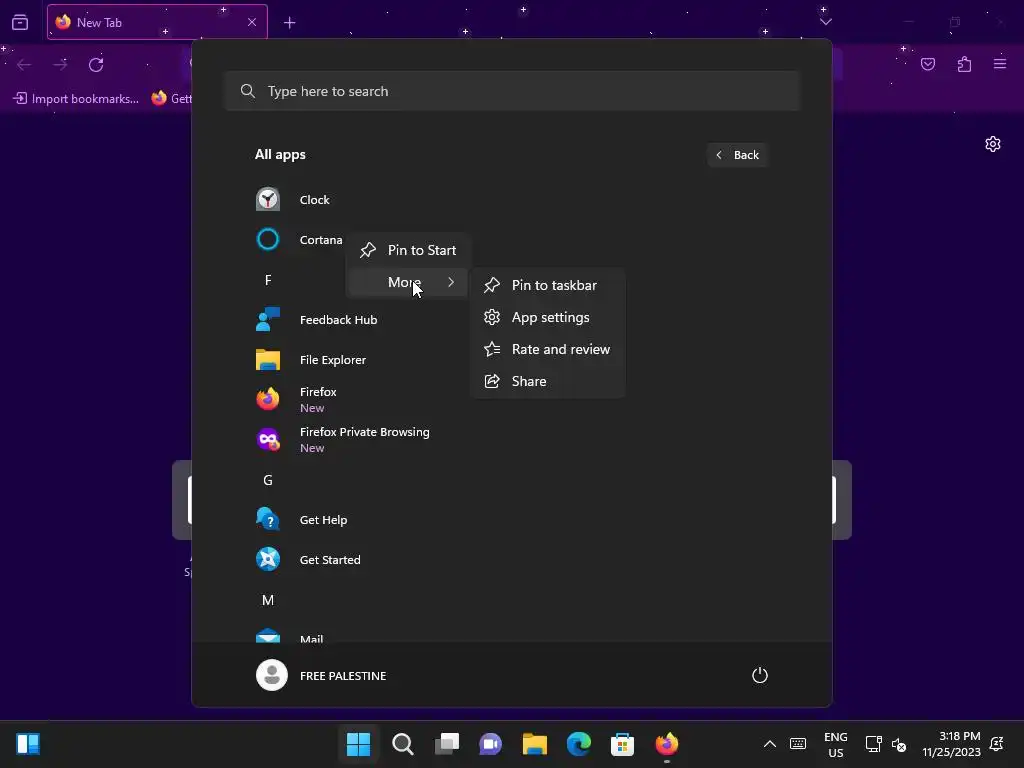Select Pin to taskbar from the submenu

click(x=547, y=285)
